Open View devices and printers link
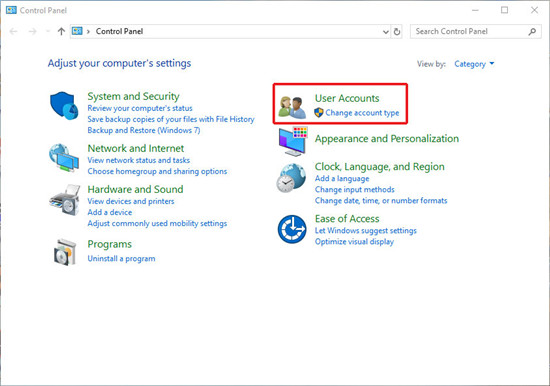 pos(131,201)
